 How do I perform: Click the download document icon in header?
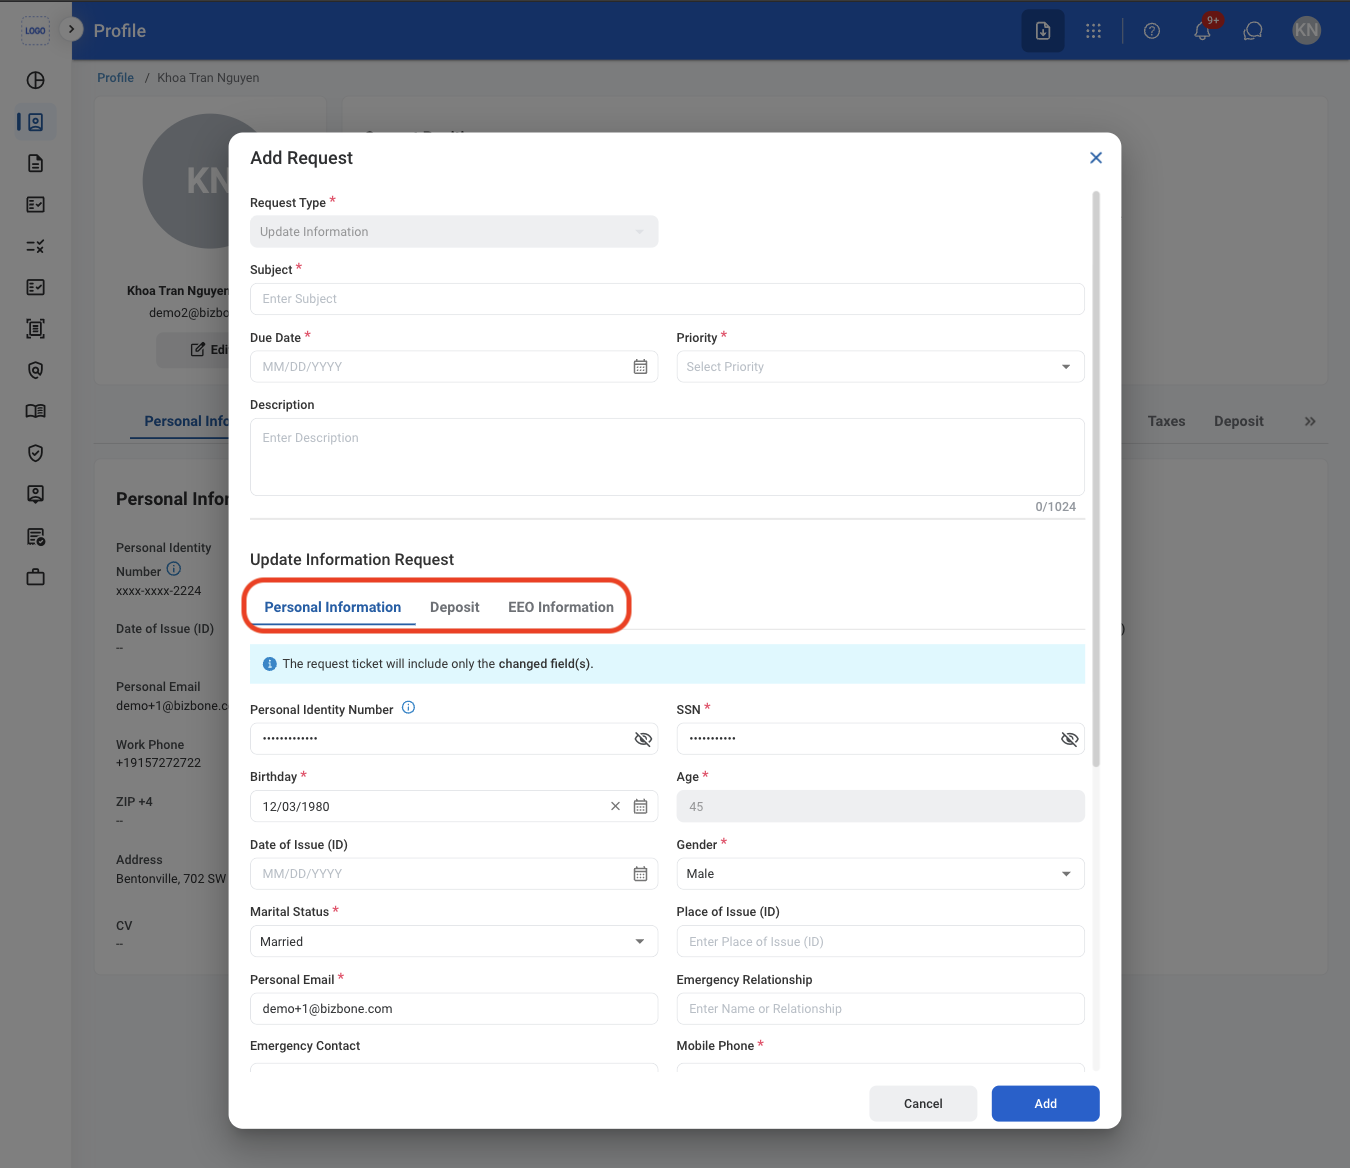point(1043,31)
